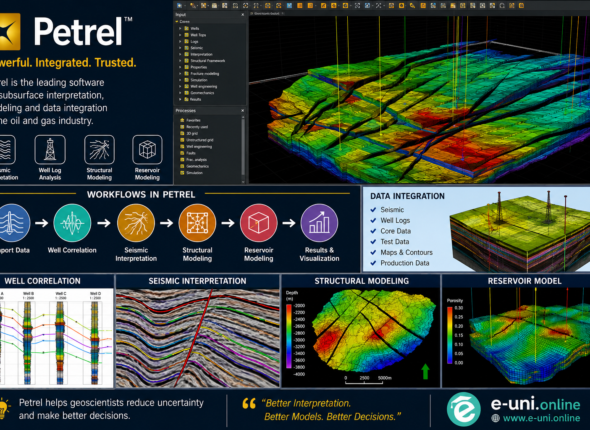Click the lightbulb icon beside the uncertainty statement
Viewport: 590px width, 430px height.
coord(5,409)
